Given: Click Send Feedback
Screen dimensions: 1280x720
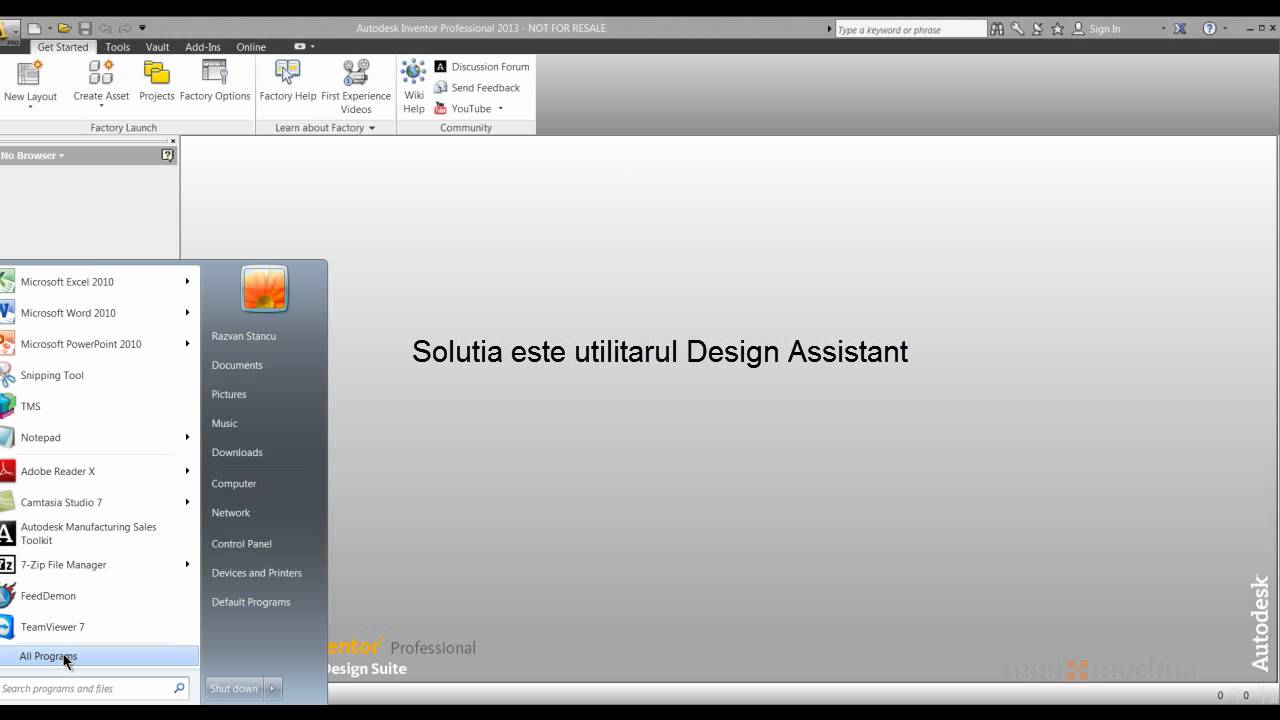Looking at the screenshot, I should click(476, 88).
